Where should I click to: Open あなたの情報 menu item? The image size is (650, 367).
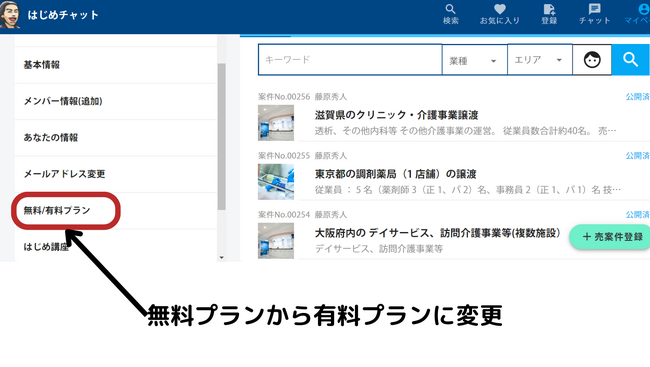[x=116, y=138]
